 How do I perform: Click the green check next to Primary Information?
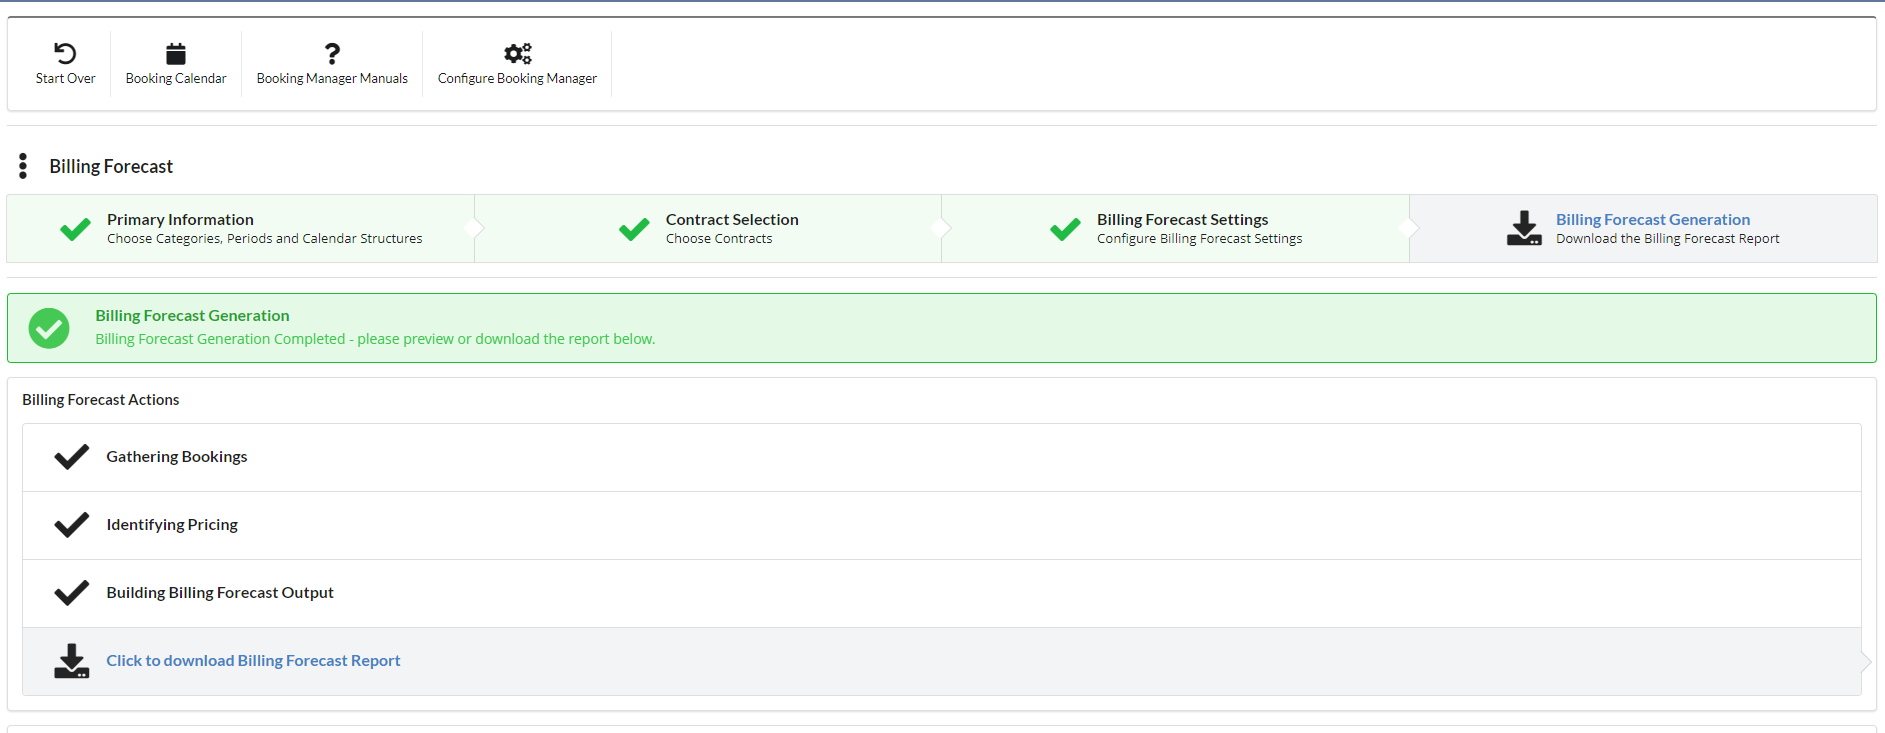[75, 229]
